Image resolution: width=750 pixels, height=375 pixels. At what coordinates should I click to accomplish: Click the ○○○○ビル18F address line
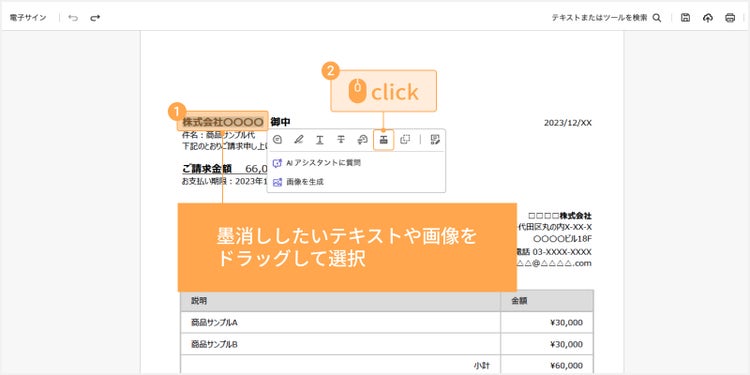point(562,239)
